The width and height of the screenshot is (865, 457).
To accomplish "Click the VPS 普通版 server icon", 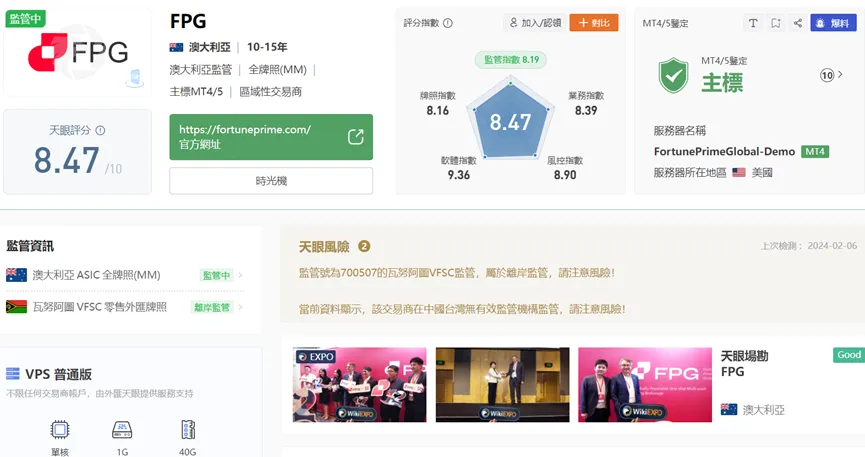I will [13, 374].
